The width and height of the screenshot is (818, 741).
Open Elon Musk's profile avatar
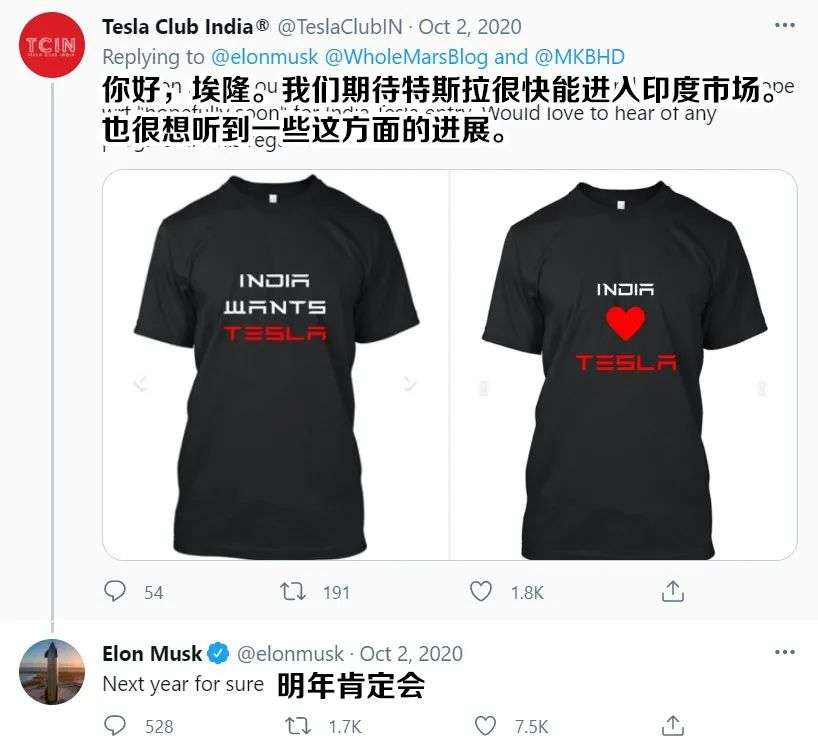tap(52, 672)
